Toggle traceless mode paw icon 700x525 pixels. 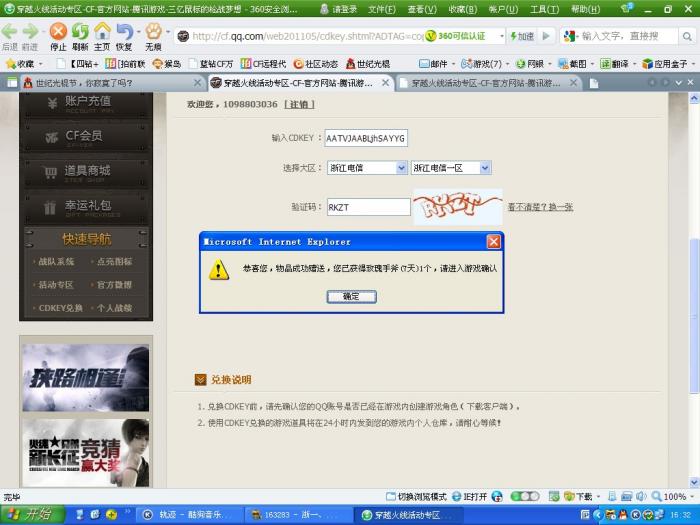click(x=153, y=31)
